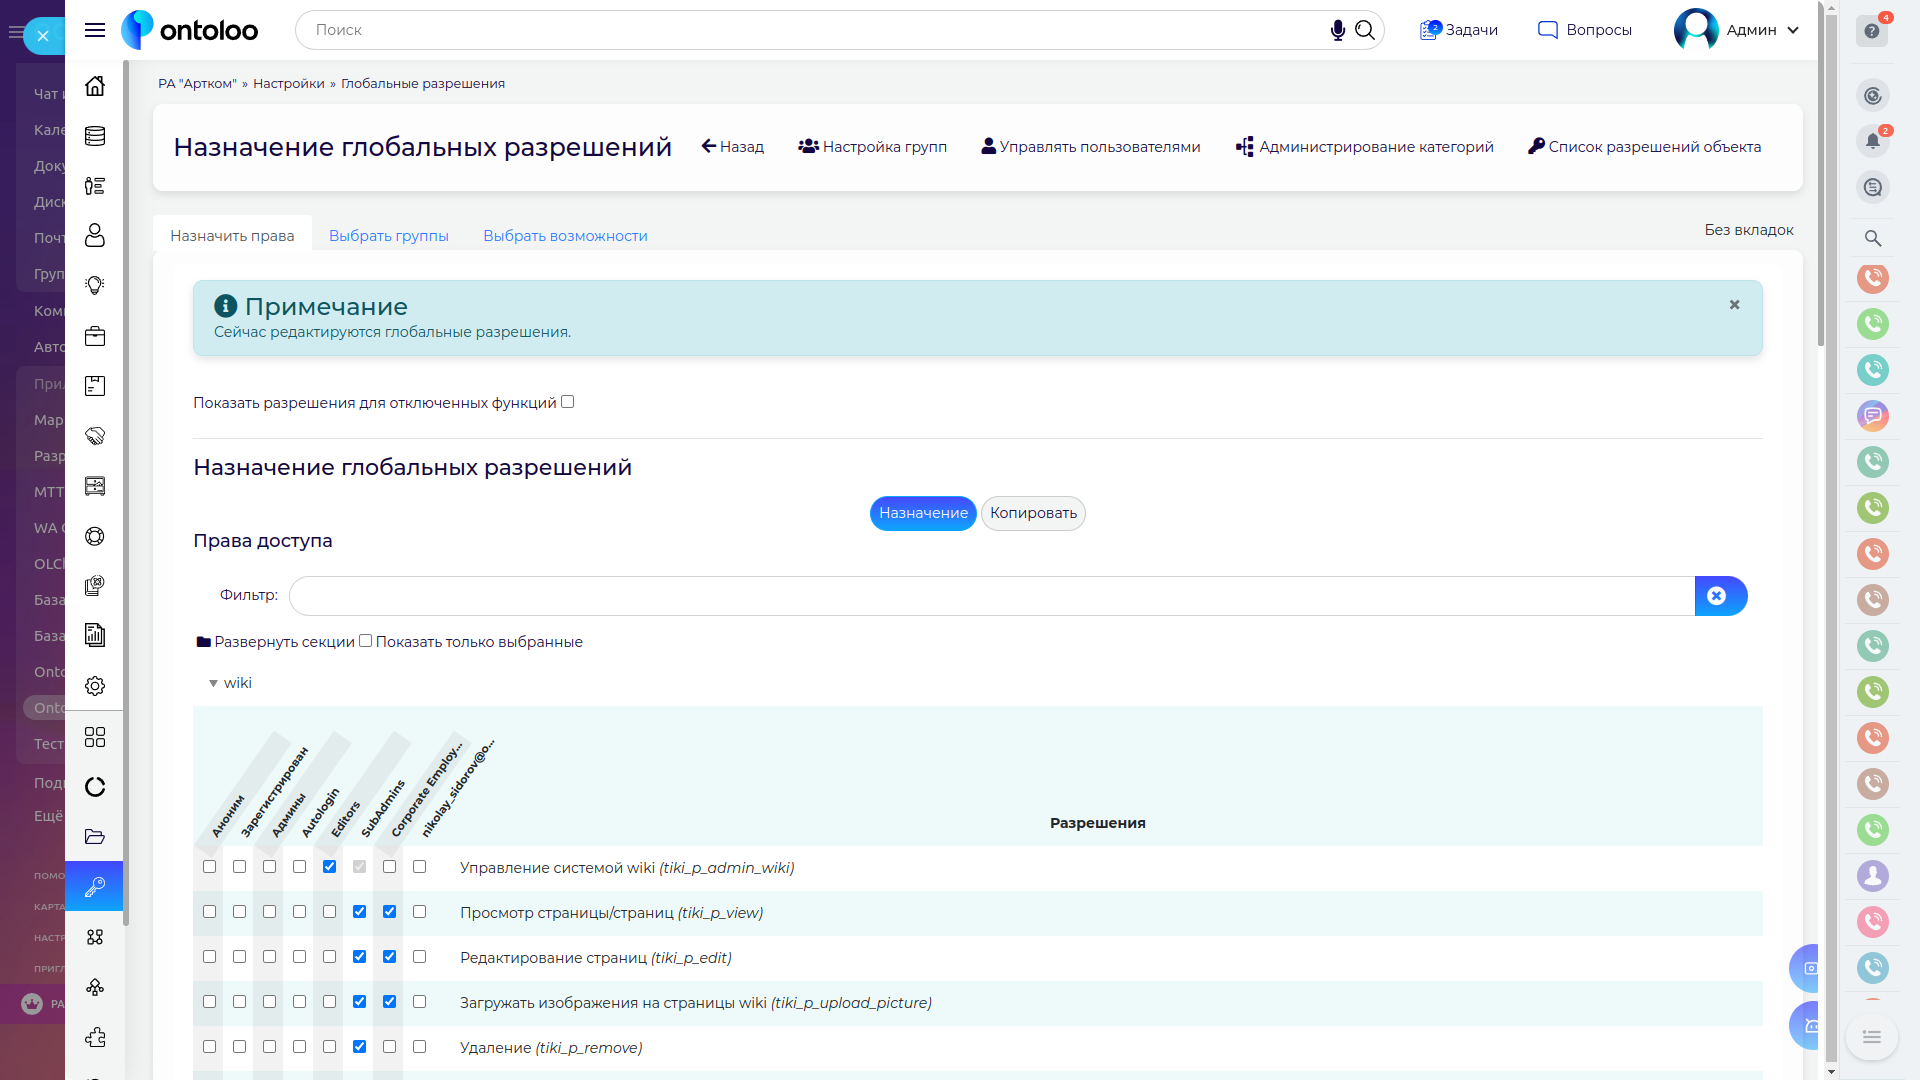The height and width of the screenshot is (1080, 1920).
Task: Click into the Фильтр input field
Action: point(990,596)
